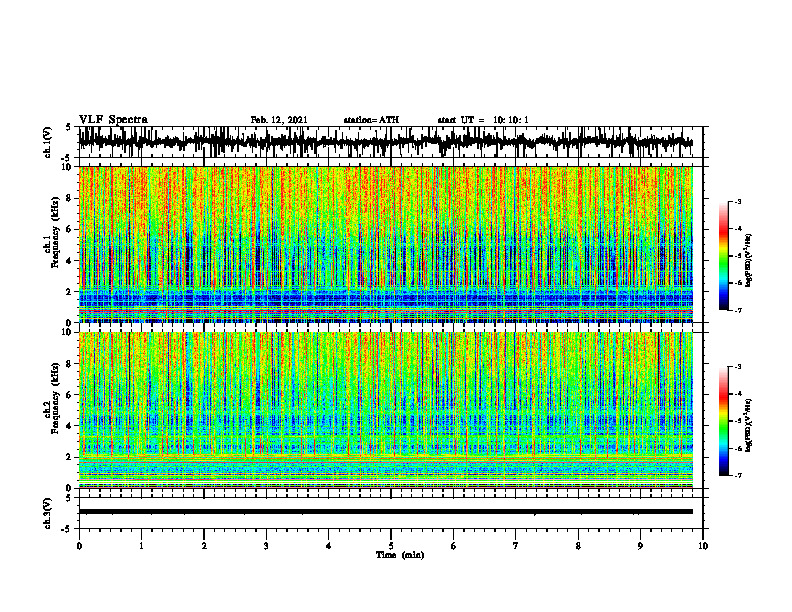Click the "2" tick on Time axis

pyautogui.click(x=204, y=546)
